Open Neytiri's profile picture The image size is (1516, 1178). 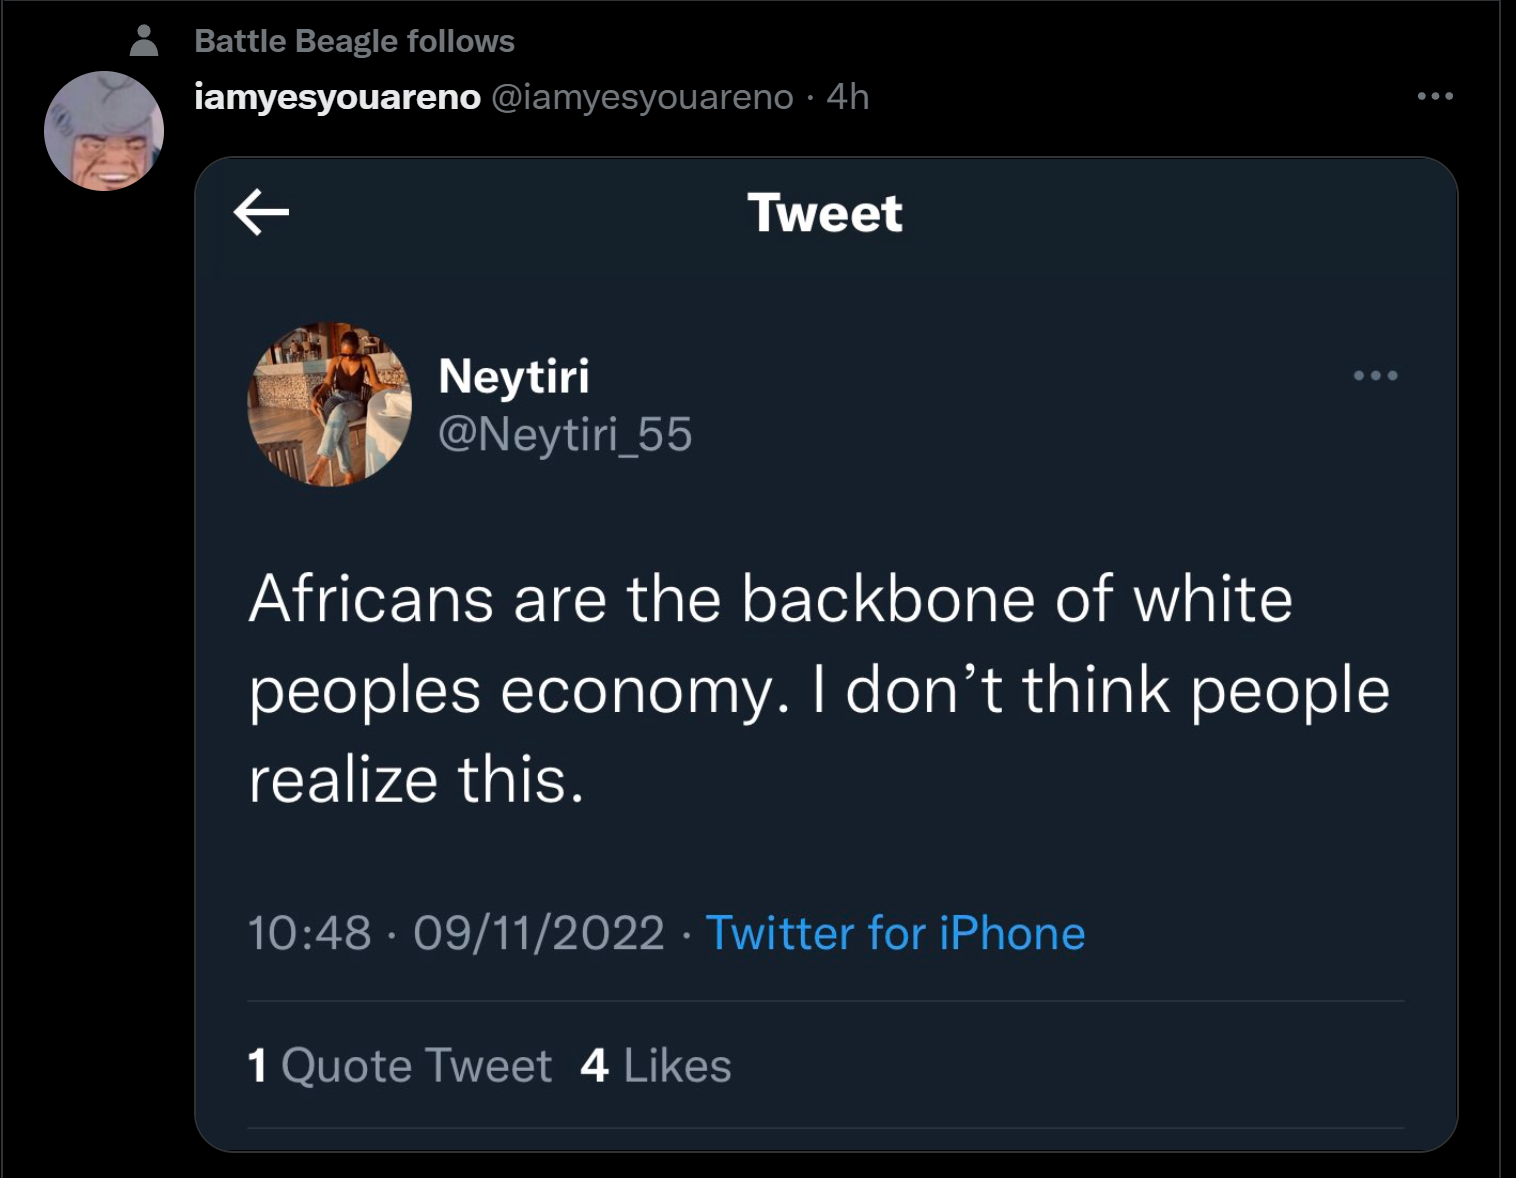tap(329, 404)
